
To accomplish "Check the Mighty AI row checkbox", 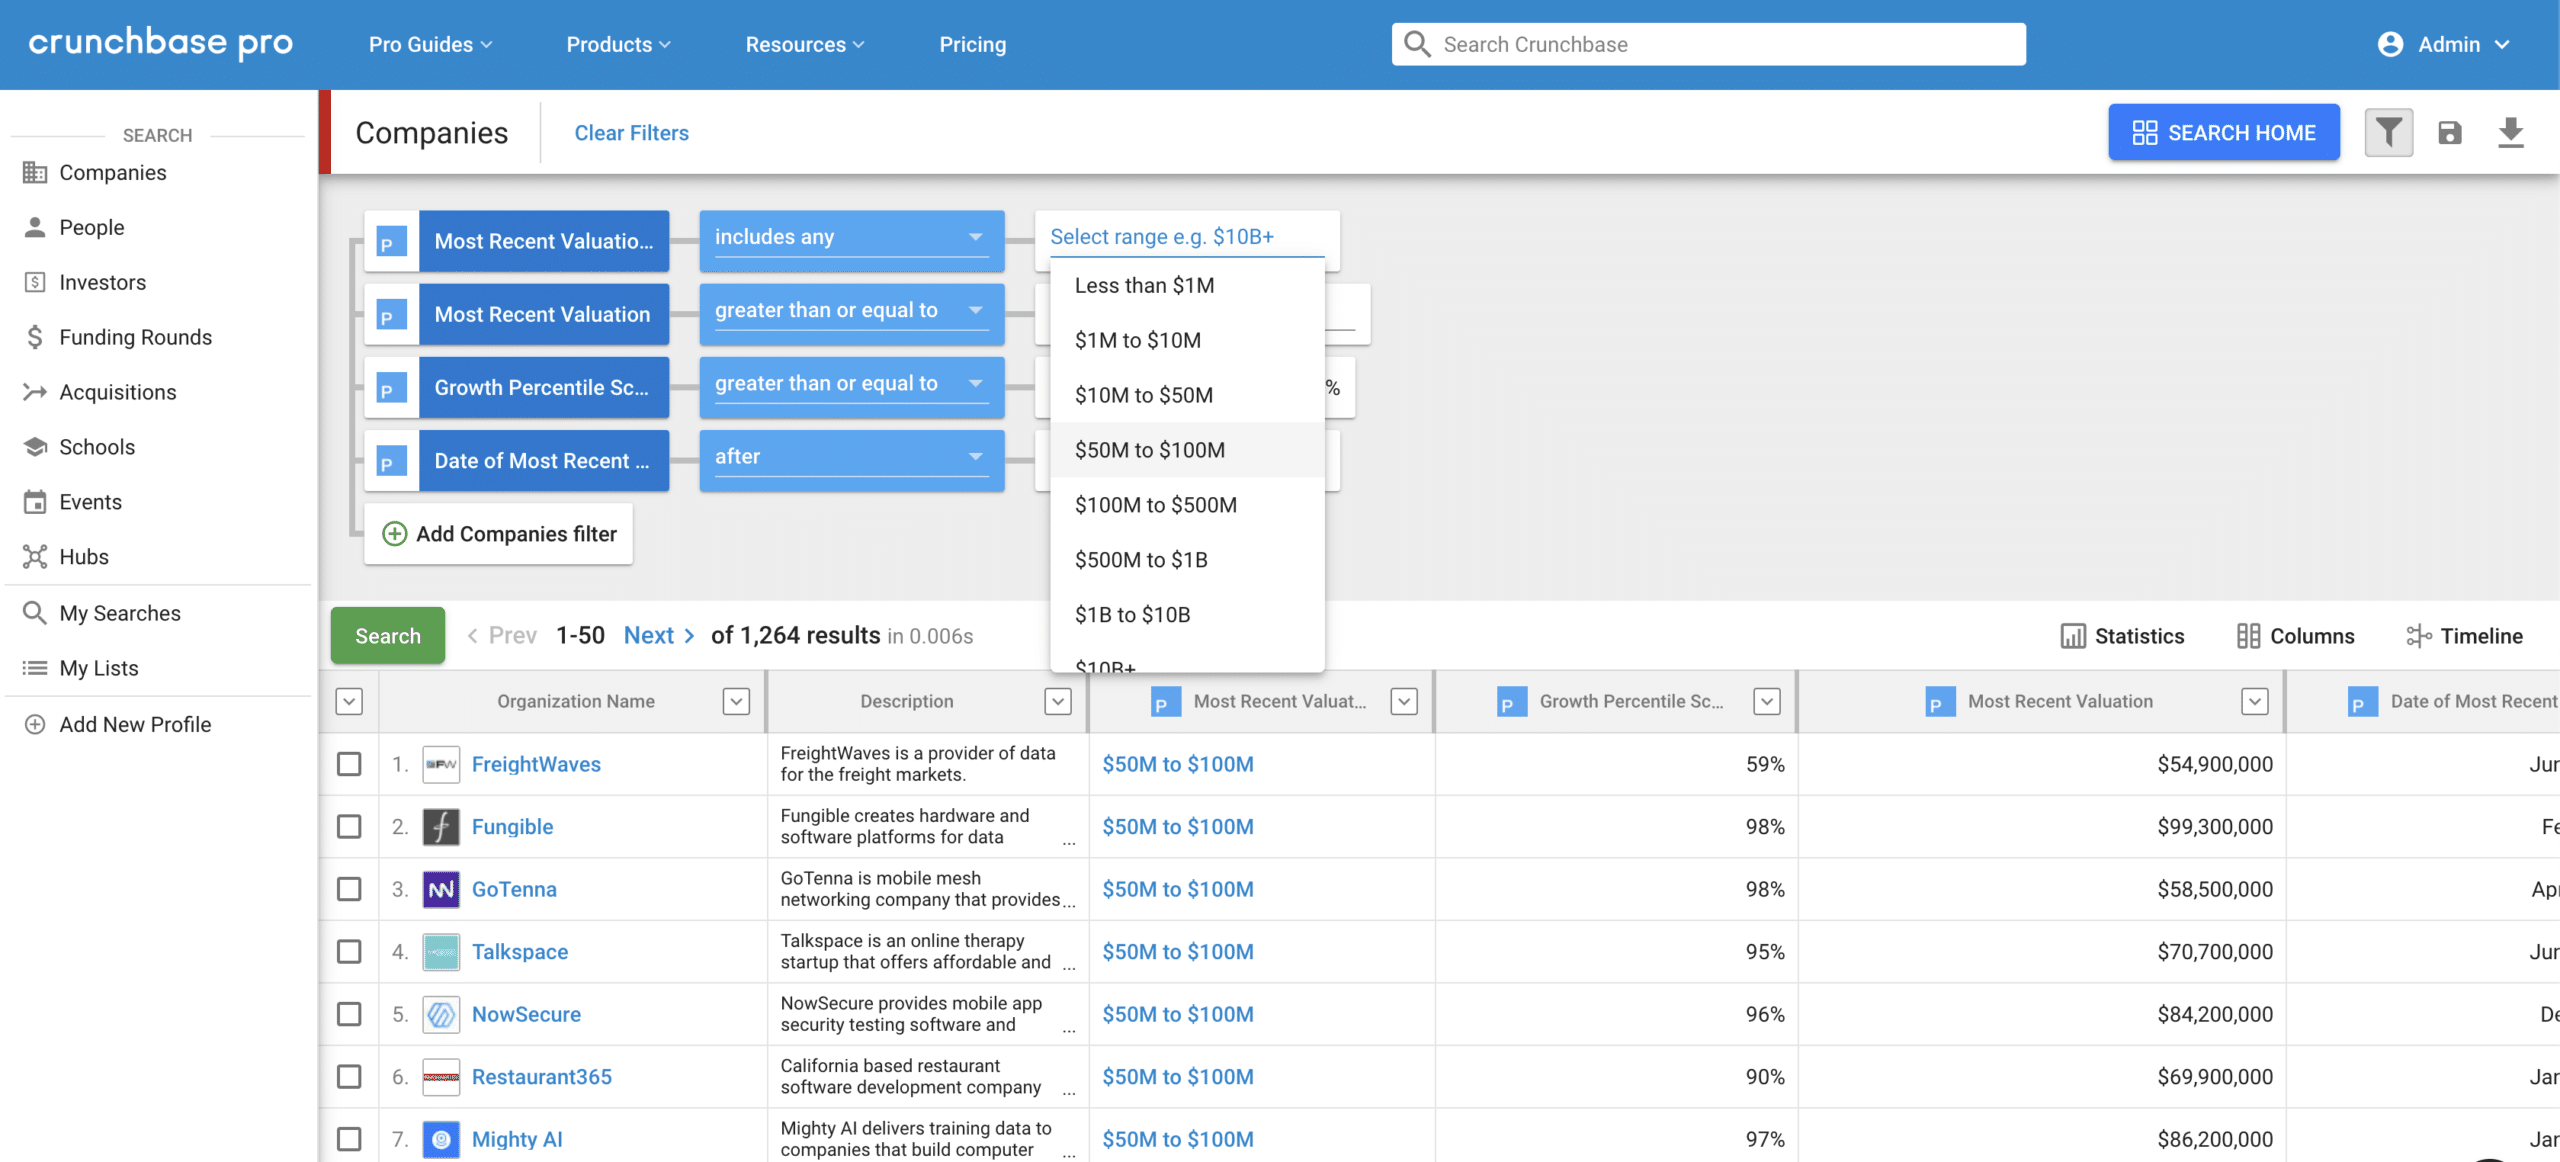I will click(x=349, y=1139).
